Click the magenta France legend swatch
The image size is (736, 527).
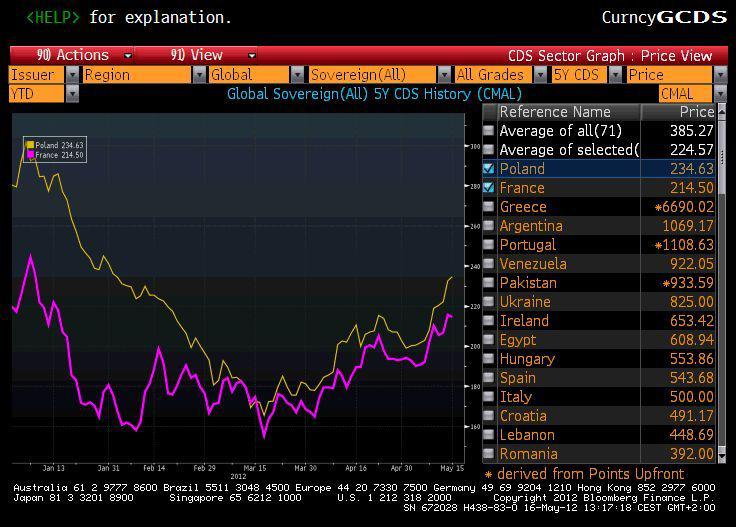coord(31,155)
